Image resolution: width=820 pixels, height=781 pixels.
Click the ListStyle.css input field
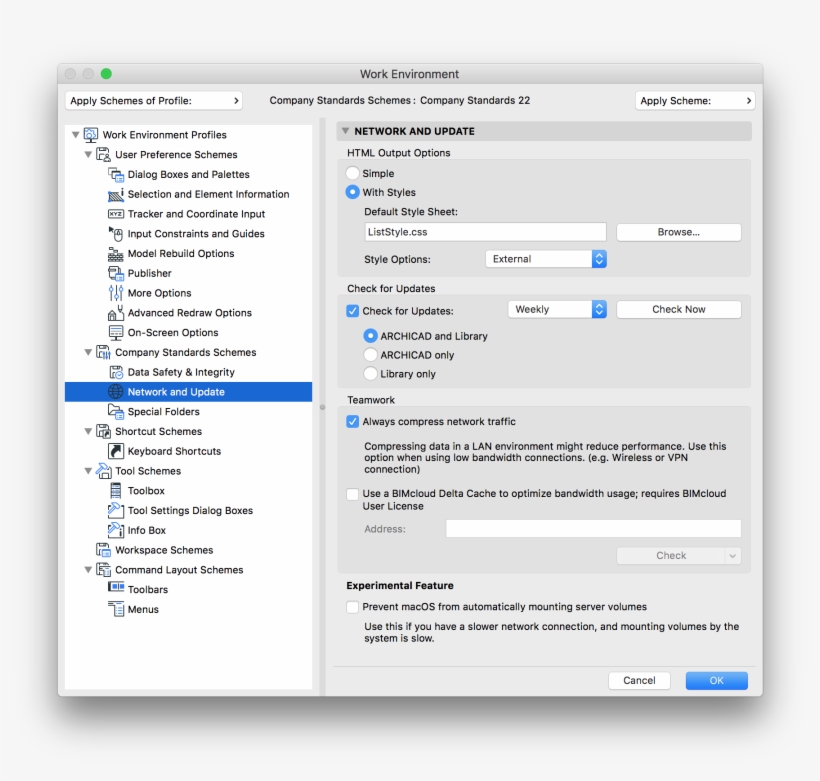tap(484, 231)
